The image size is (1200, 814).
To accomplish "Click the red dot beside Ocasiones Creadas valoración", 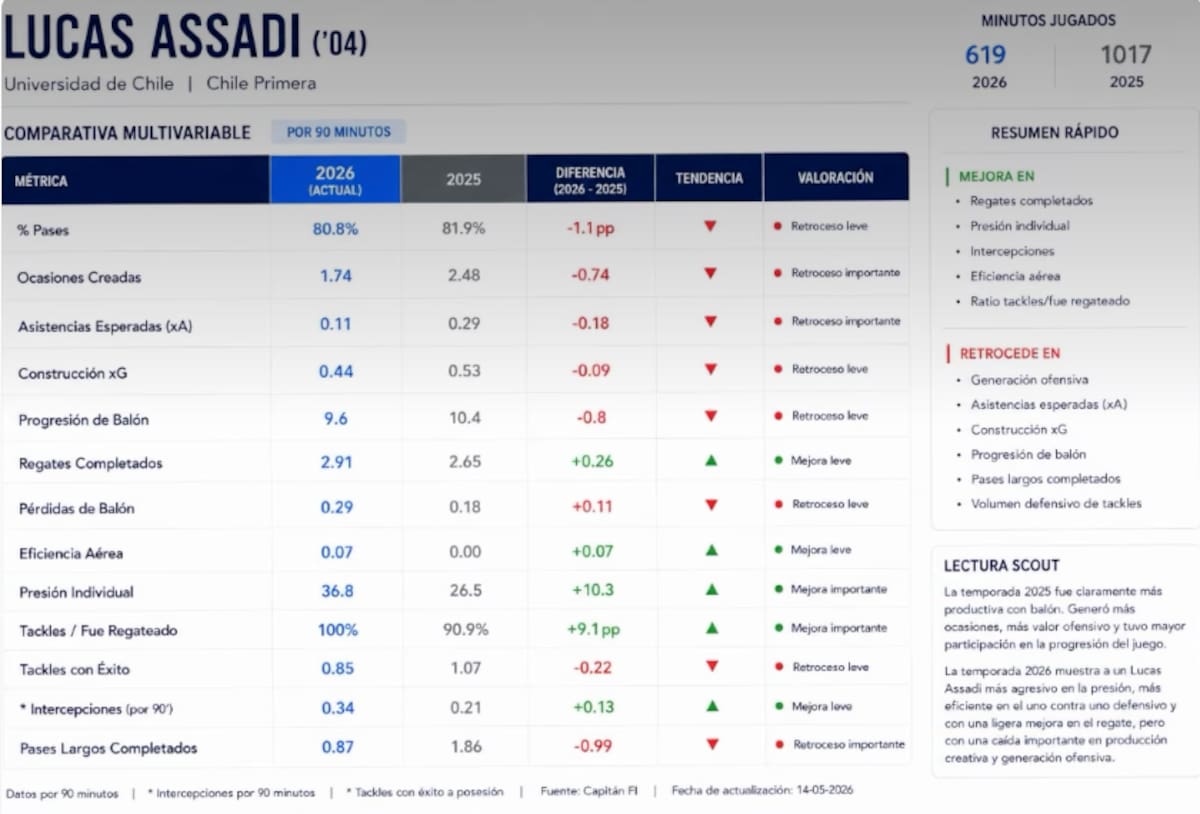I will click(777, 273).
